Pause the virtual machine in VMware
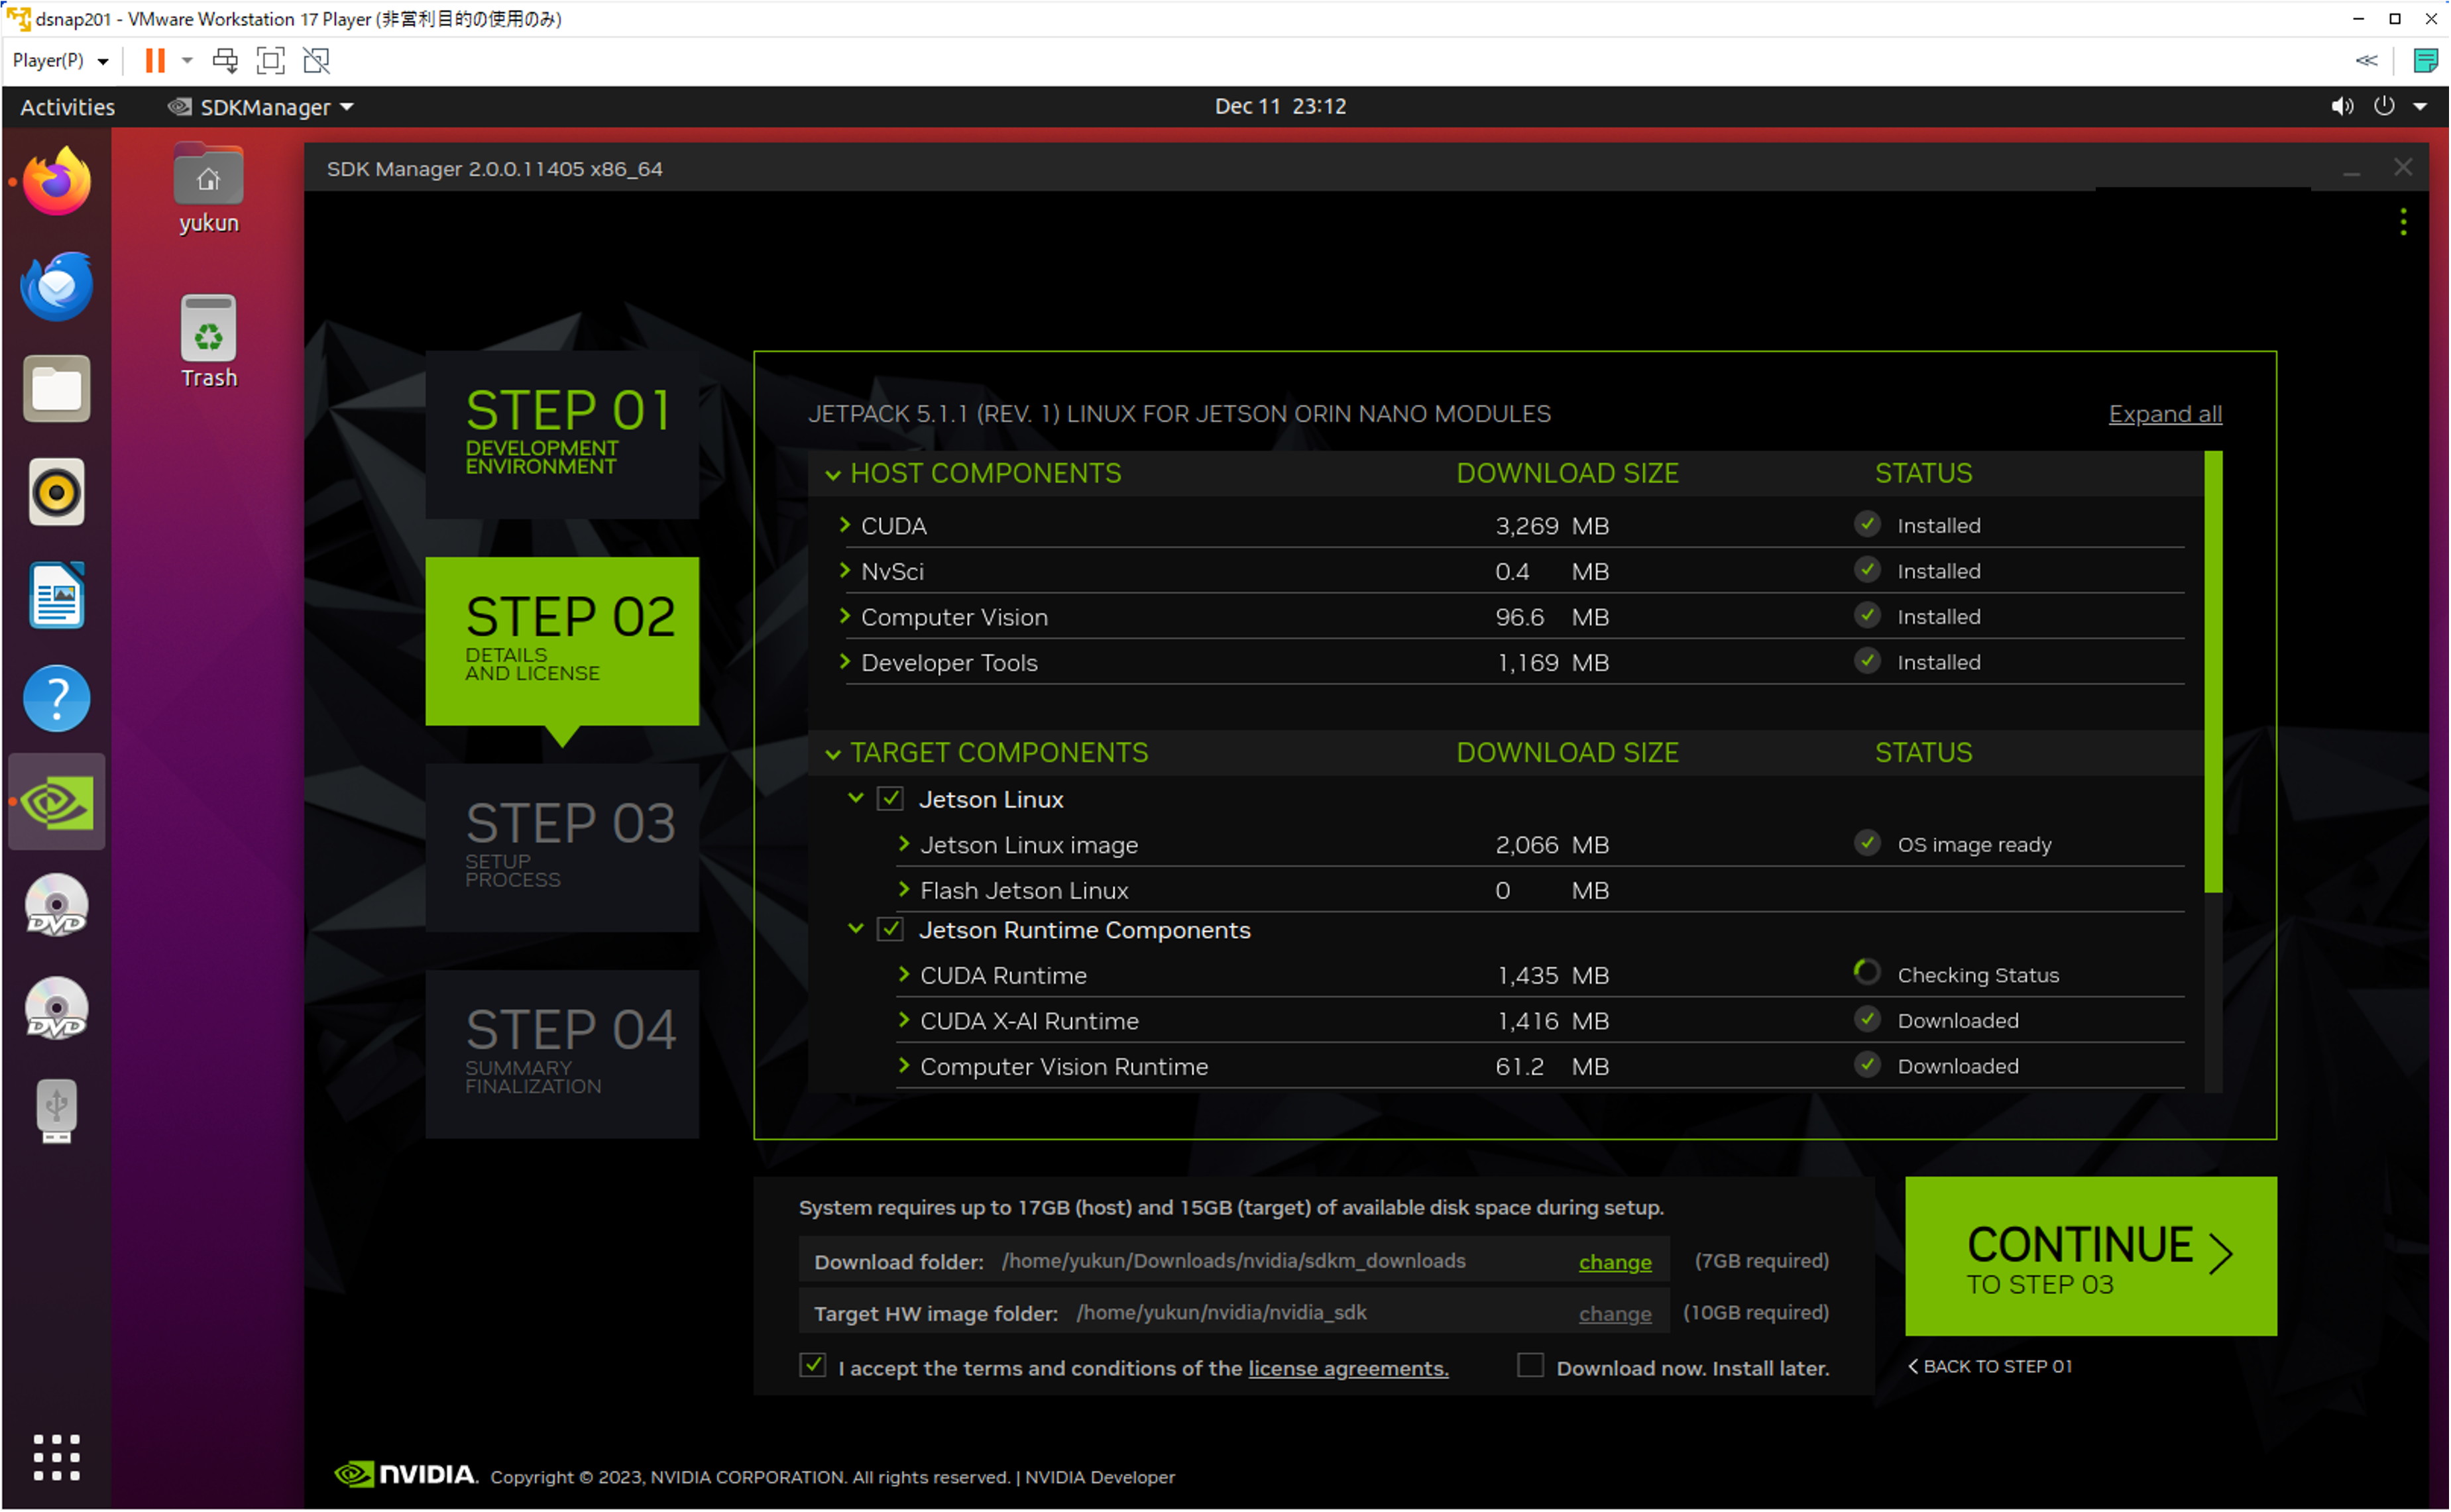This screenshot has width=2451, height=1512. (155, 61)
